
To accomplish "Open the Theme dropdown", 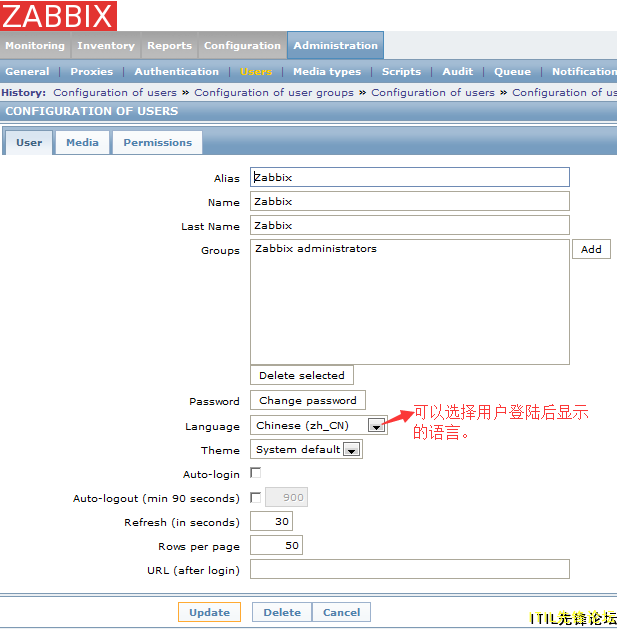I will pos(306,449).
